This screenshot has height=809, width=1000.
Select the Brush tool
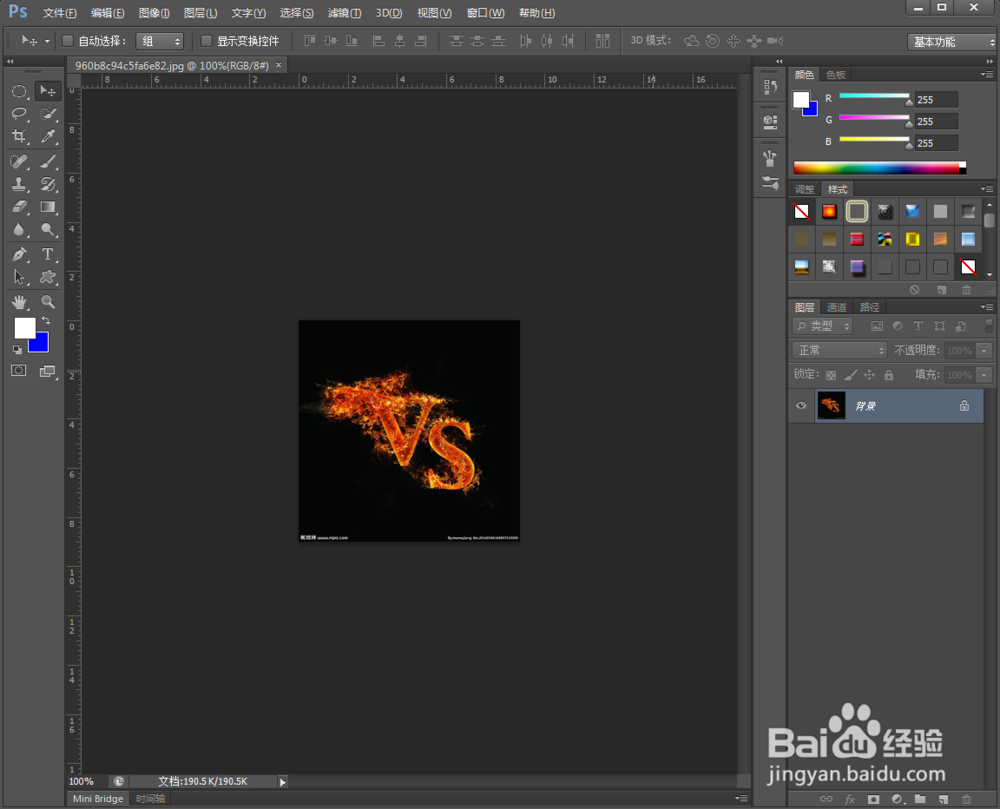point(48,161)
